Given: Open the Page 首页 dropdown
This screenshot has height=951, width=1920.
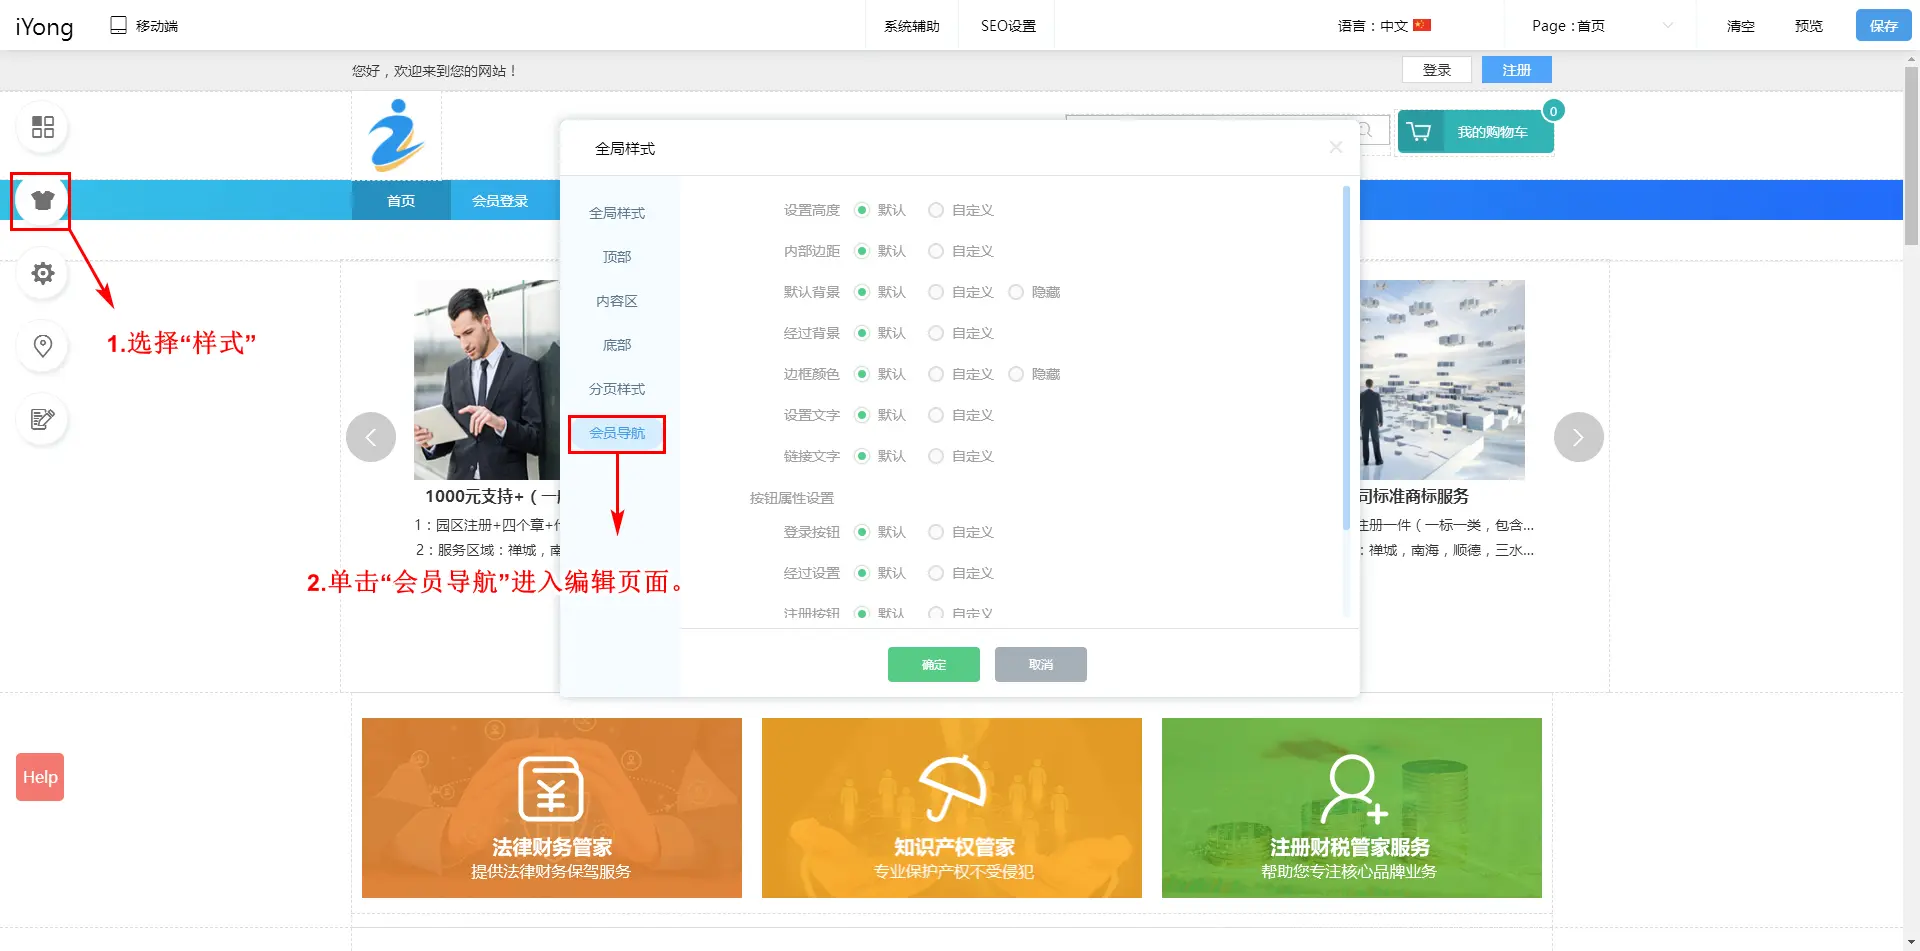Looking at the screenshot, I should click(x=1601, y=26).
